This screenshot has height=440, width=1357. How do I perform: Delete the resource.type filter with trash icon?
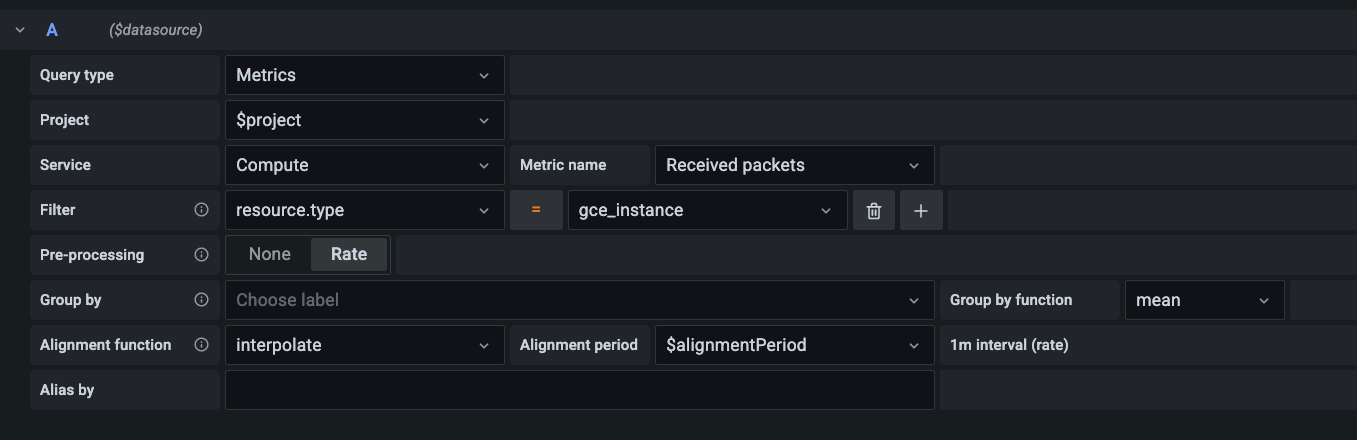pos(874,211)
